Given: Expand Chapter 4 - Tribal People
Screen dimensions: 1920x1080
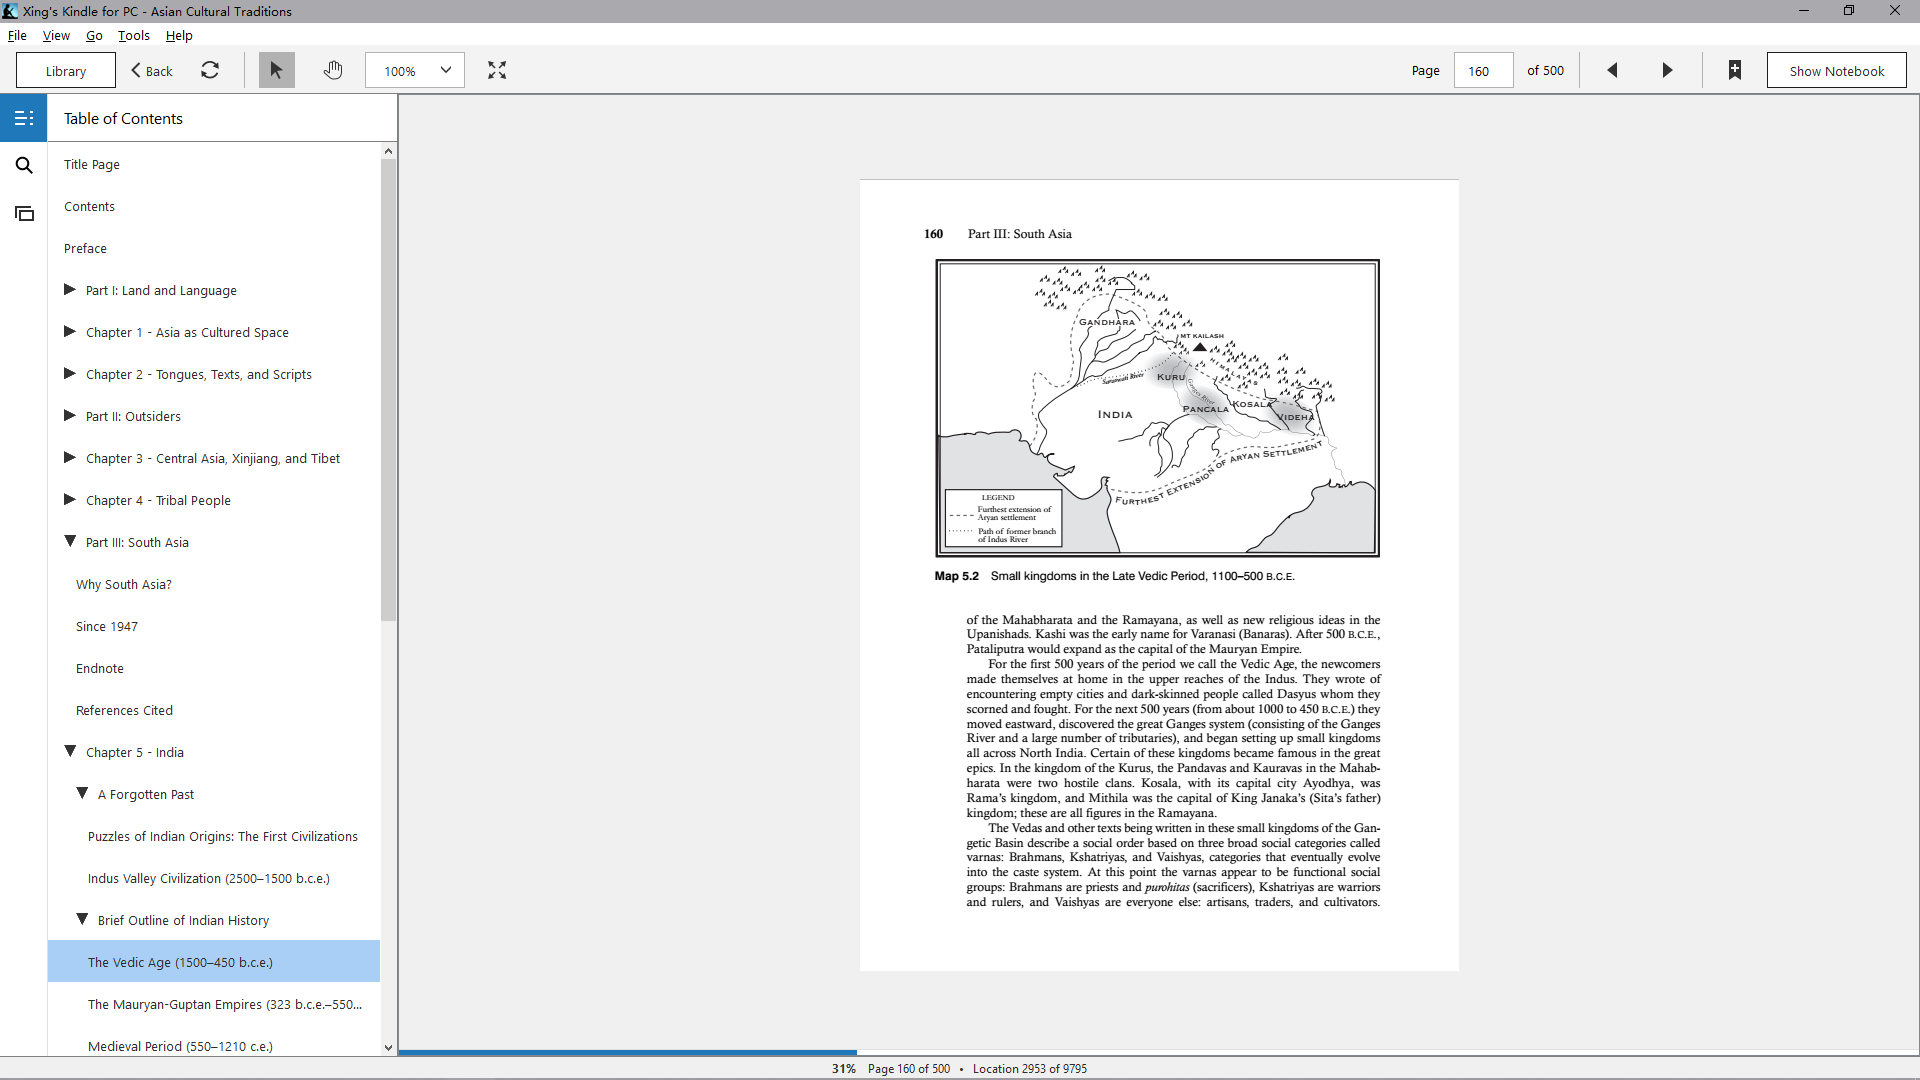Looking at the screenshot, I should [x=70, y=500].
